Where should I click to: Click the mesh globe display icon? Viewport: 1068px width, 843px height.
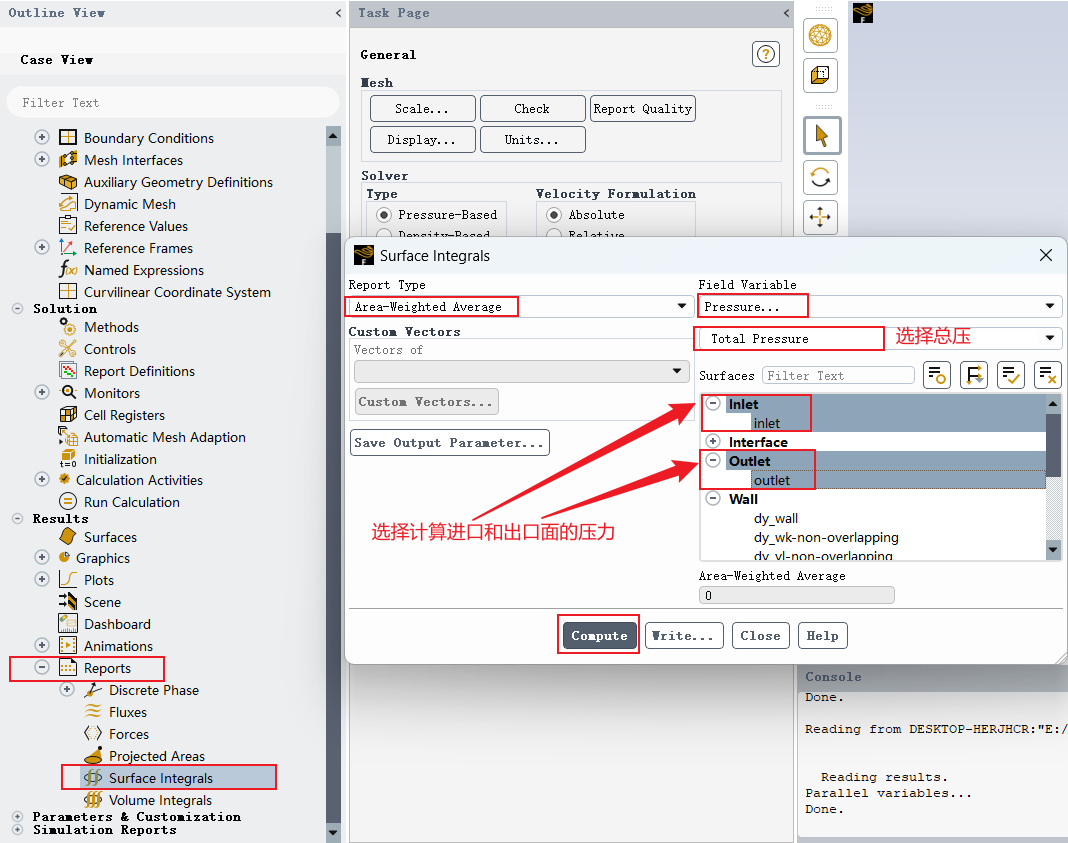coord(820,35)
